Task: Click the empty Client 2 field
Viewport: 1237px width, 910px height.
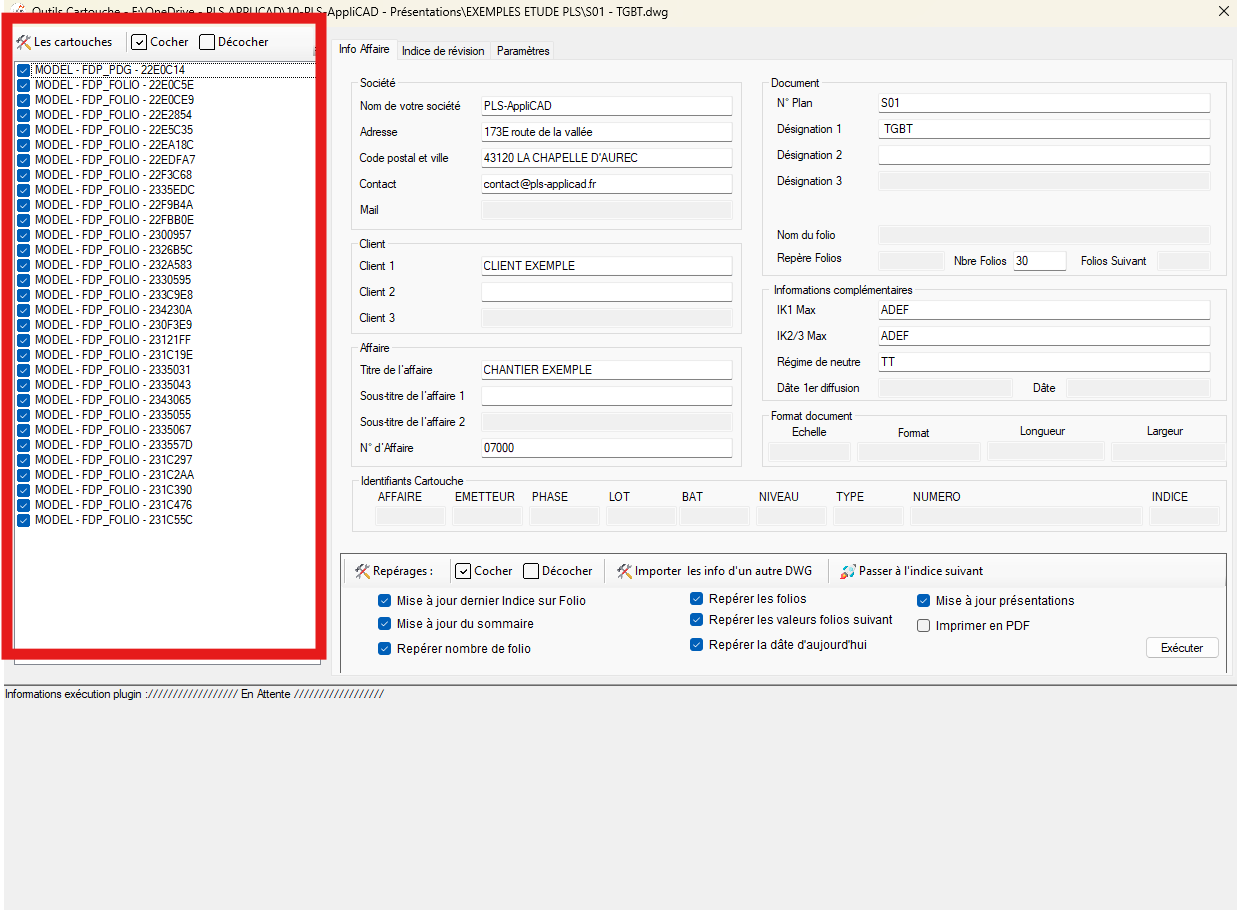Action: [x=606, y=292]
